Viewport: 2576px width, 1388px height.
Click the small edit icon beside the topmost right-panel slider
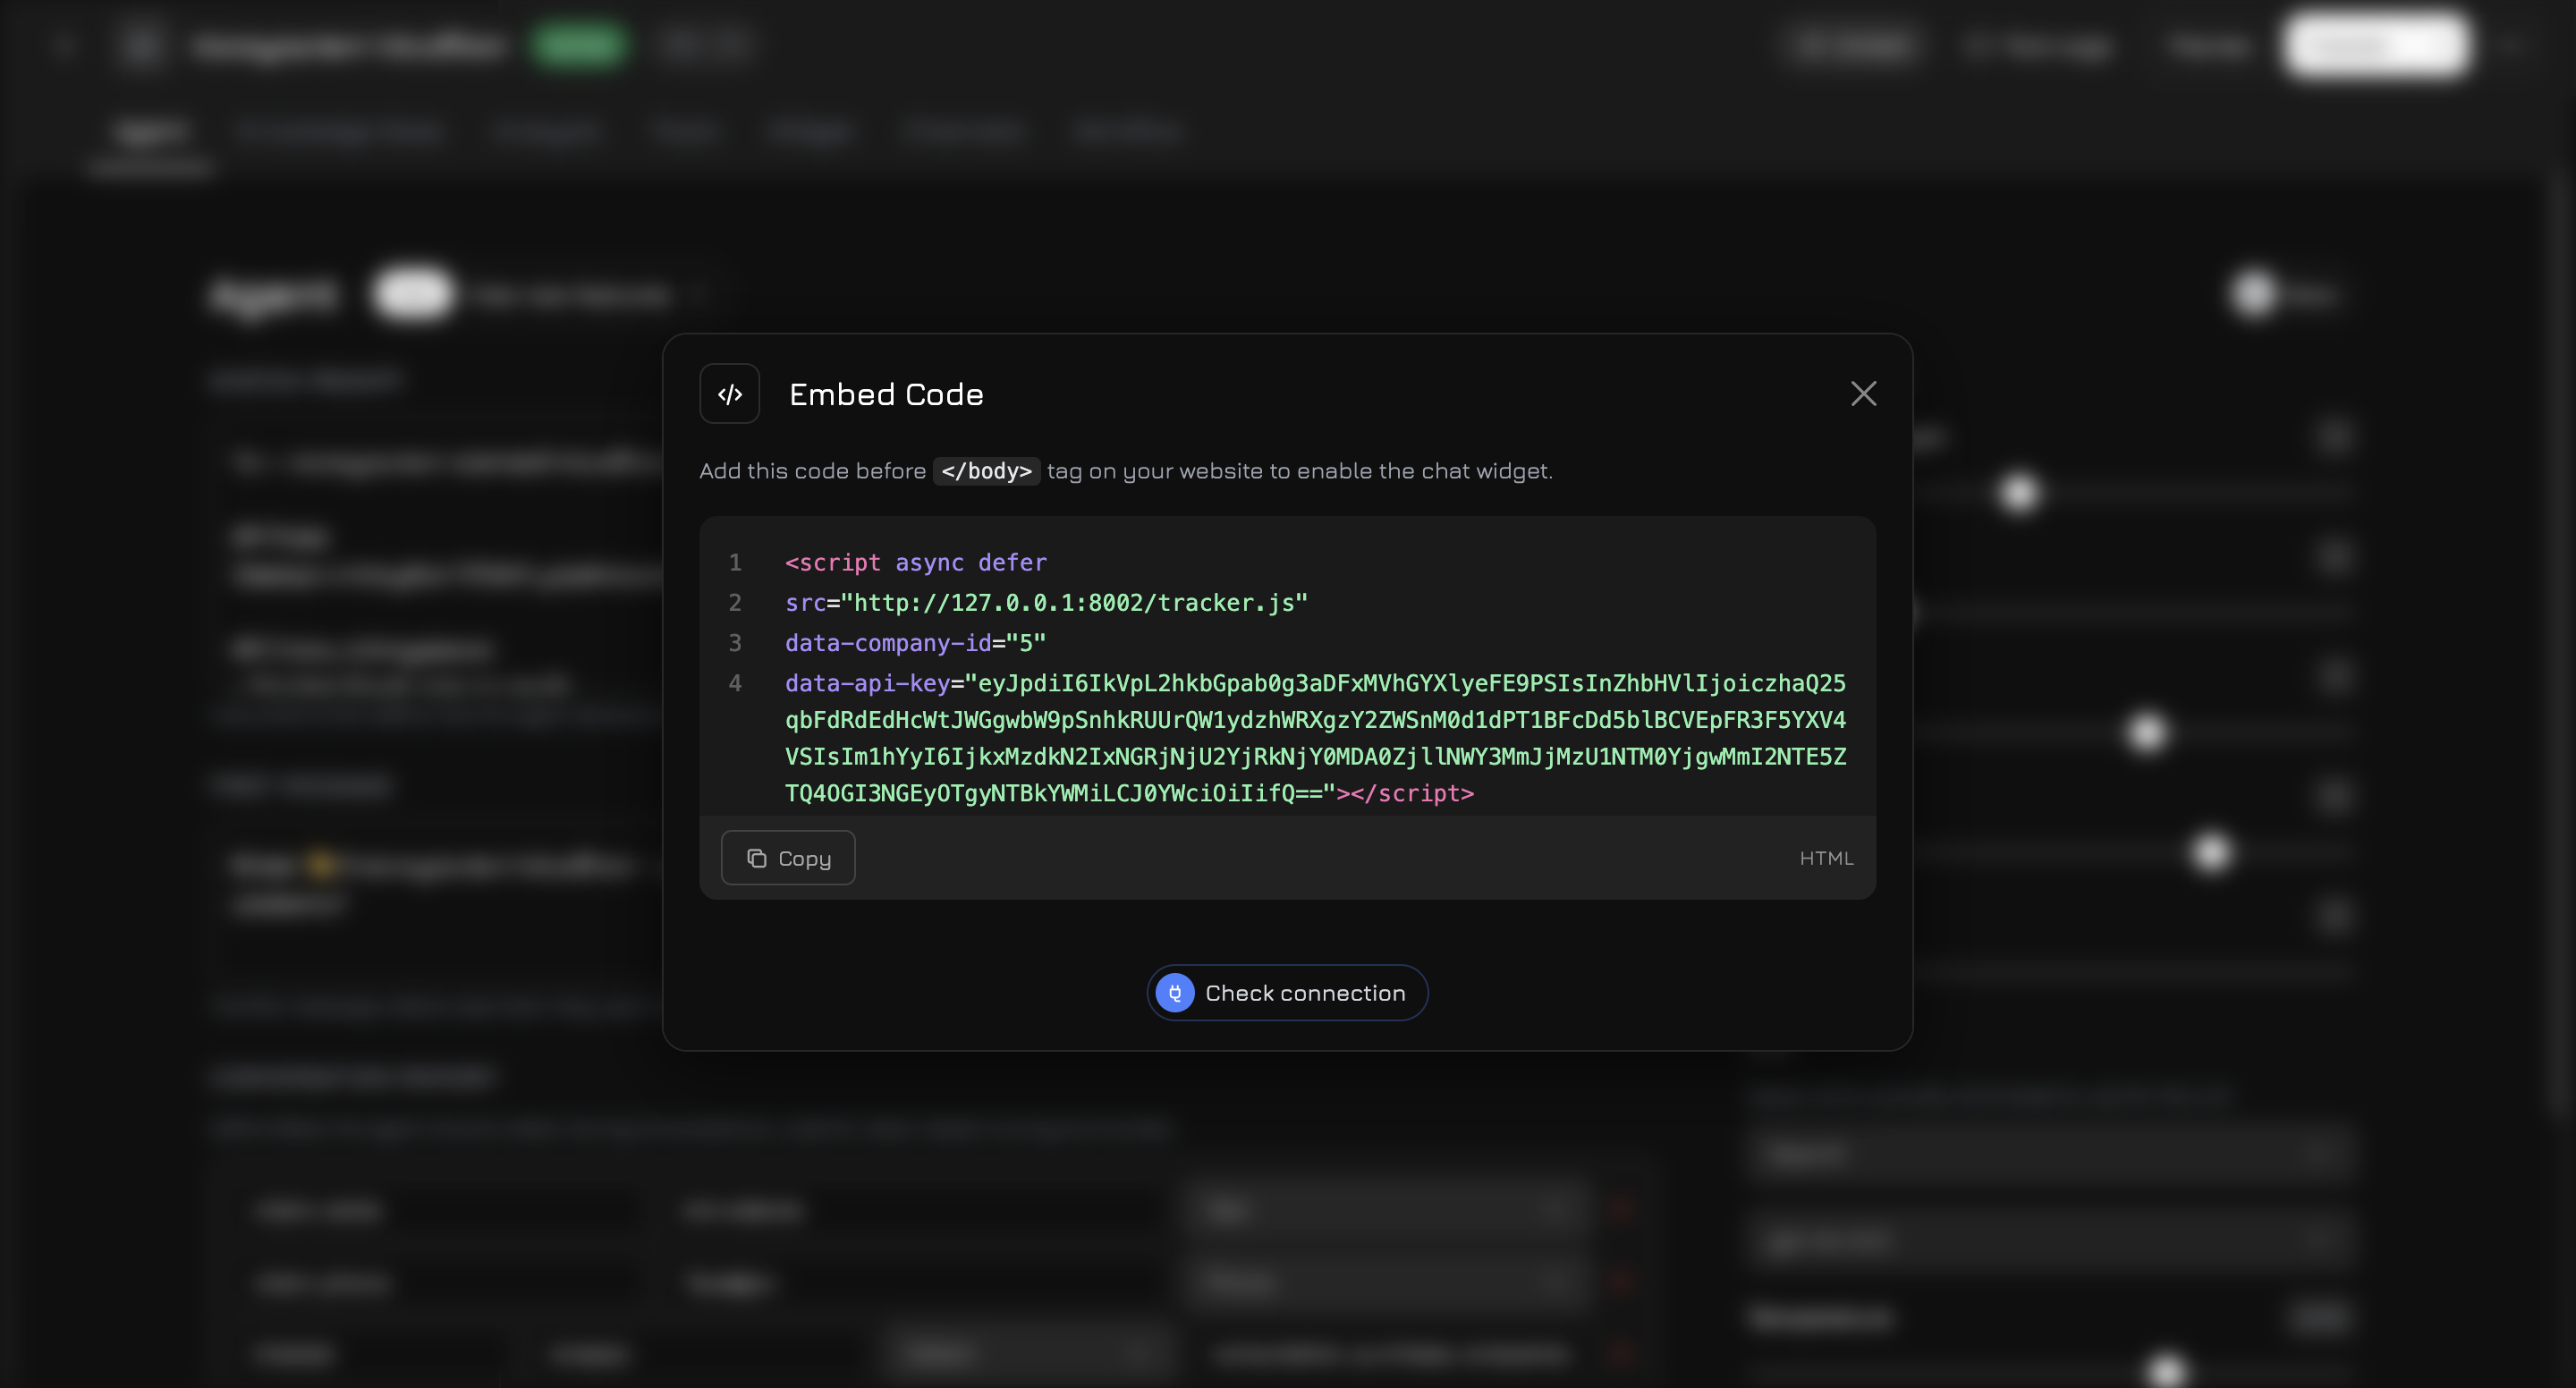[x=2337, y=437]
